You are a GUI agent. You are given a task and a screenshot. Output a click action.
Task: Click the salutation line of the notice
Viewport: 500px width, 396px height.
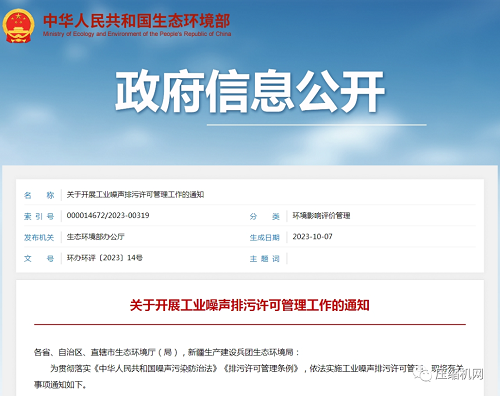(x=167, y=352)
